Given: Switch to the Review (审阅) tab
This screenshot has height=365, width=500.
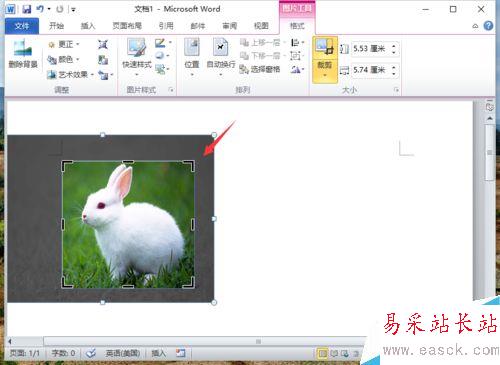Looking at the screenshot, I should pyautogui.click(x=230, y=26).
